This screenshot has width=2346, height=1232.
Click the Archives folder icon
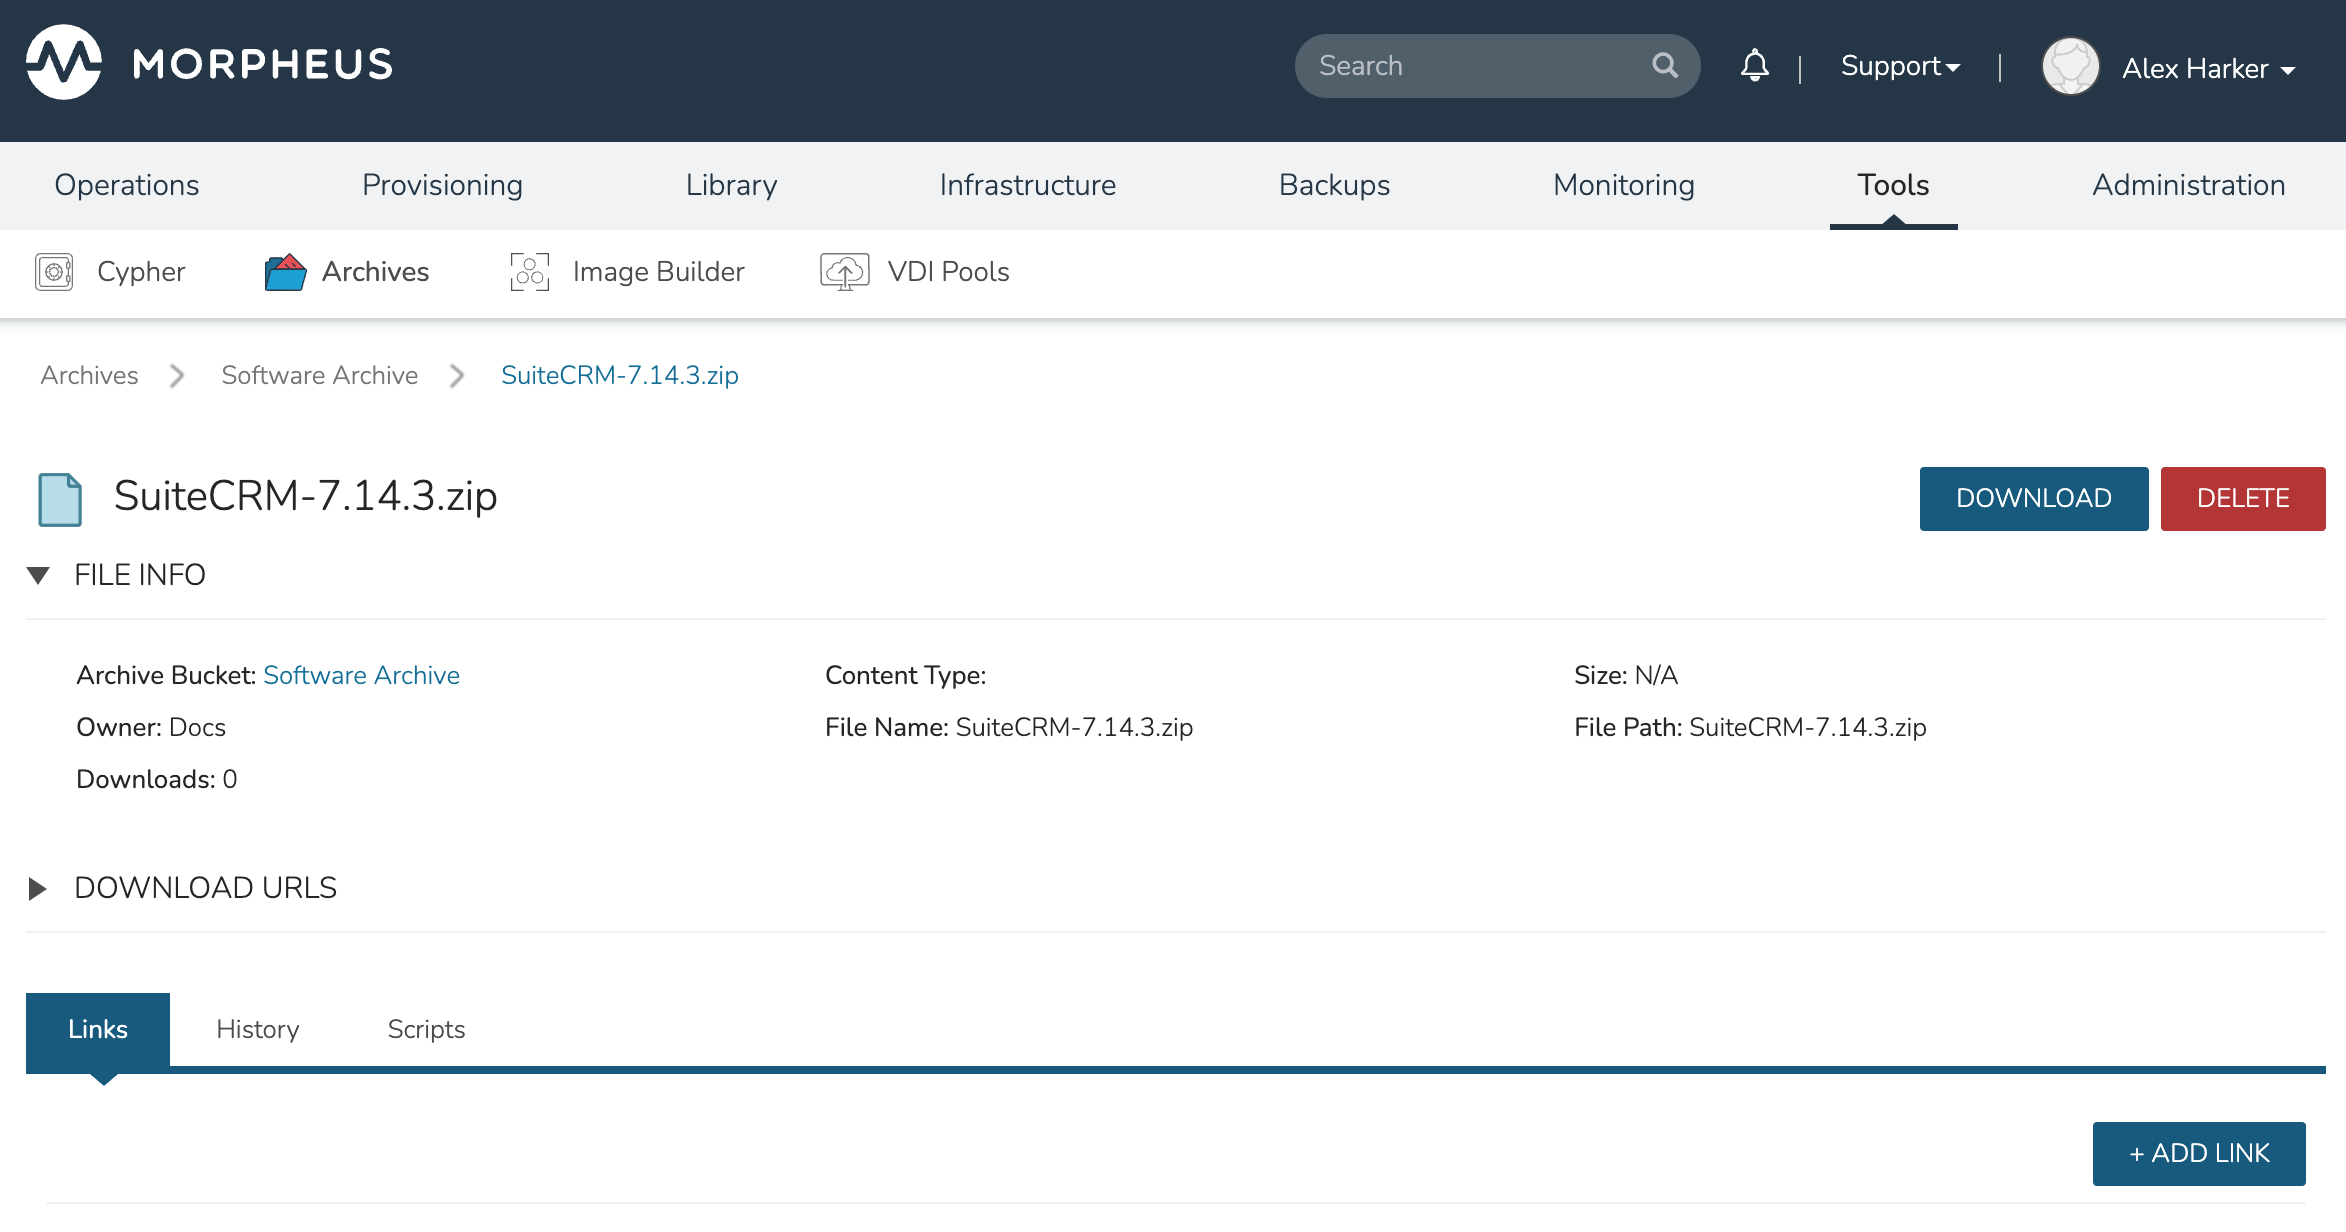[x=285, y=272]
